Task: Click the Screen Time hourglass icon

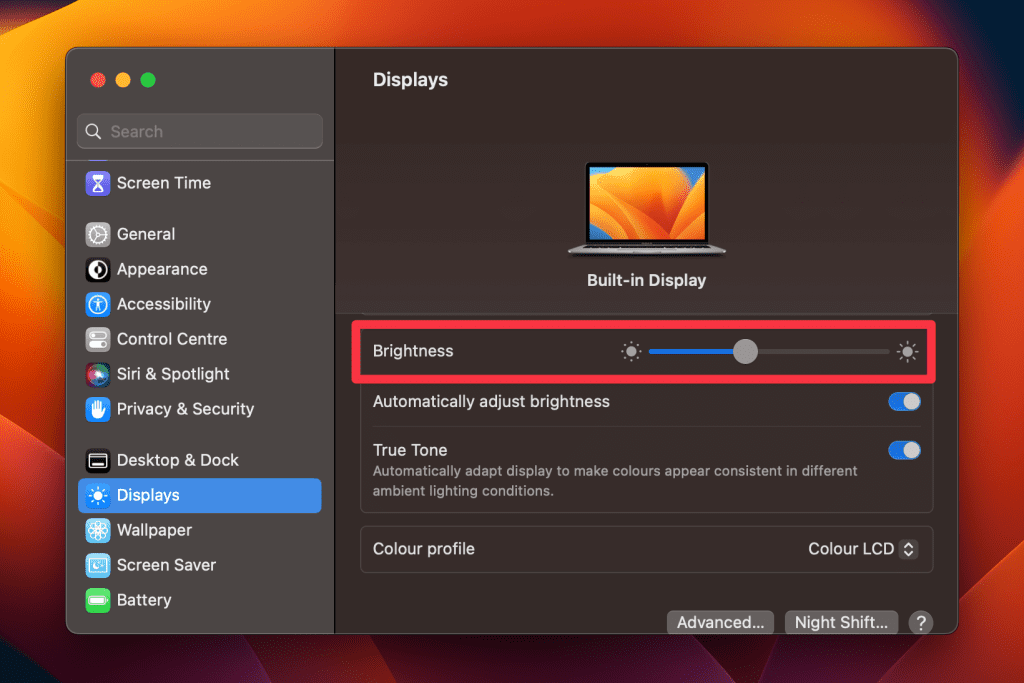Action: [x=97, y=183]
